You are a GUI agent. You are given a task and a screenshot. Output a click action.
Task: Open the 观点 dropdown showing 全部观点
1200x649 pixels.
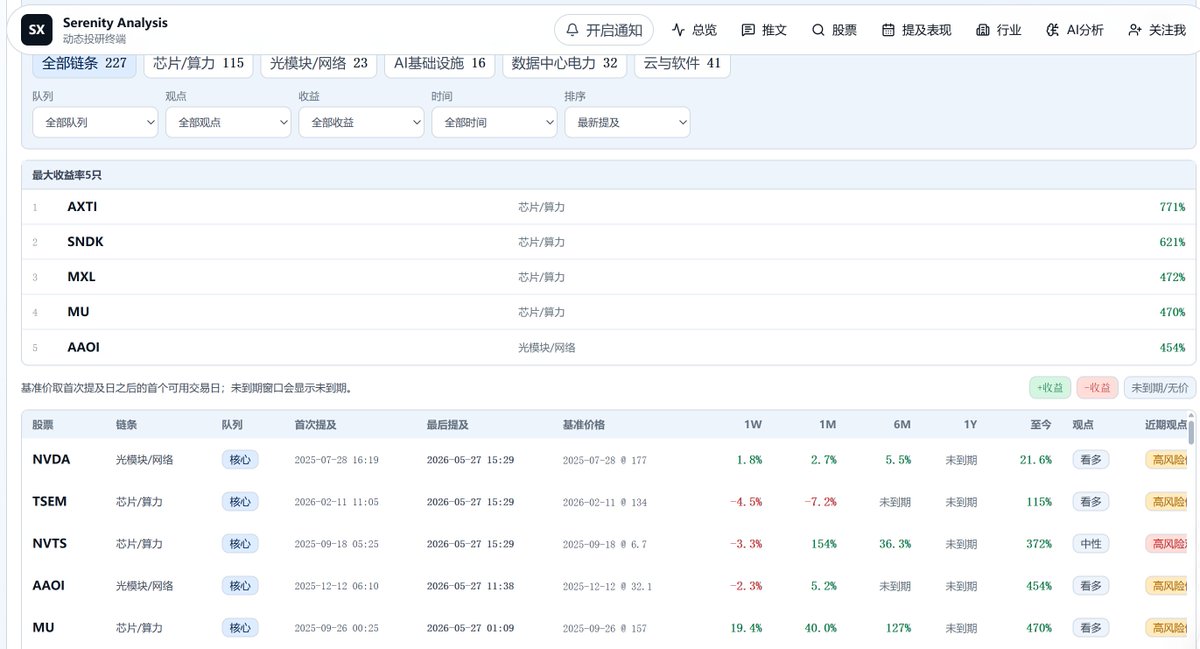(228, 122)
